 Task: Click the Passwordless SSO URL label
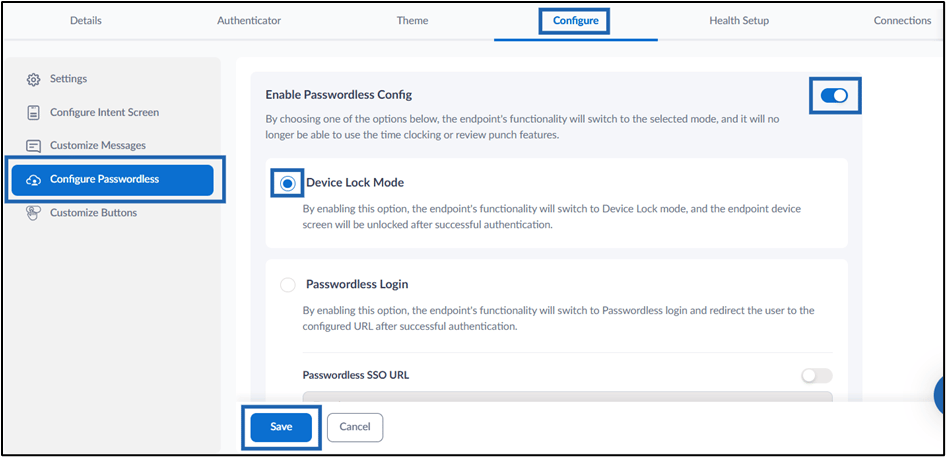click(x=355, y=375)
